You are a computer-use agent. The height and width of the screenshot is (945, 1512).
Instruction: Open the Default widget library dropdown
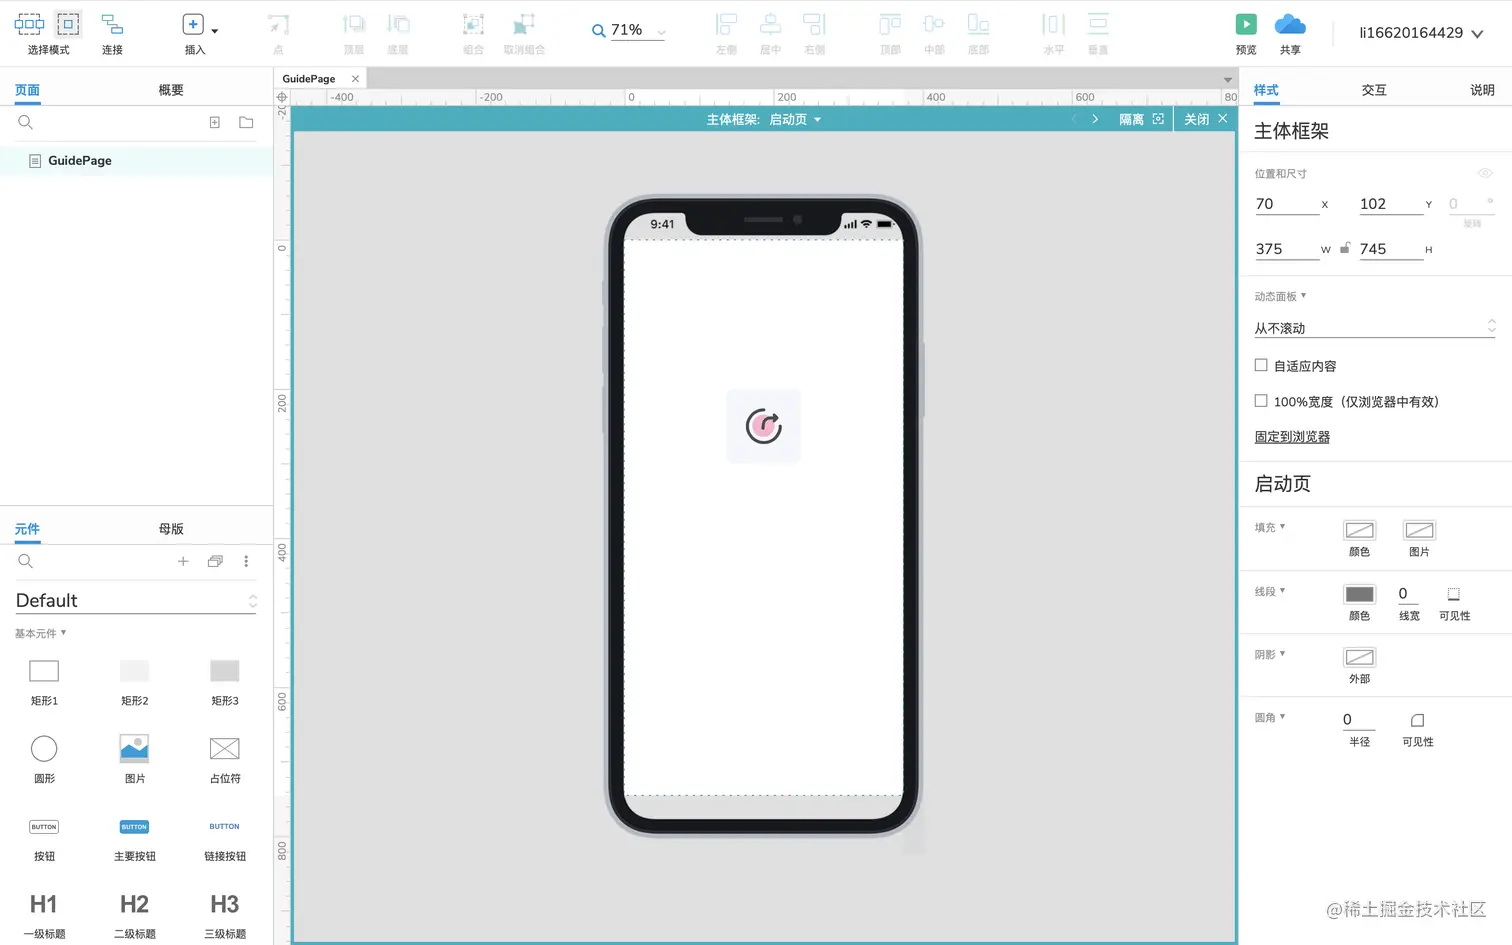(x=136, y=600)
